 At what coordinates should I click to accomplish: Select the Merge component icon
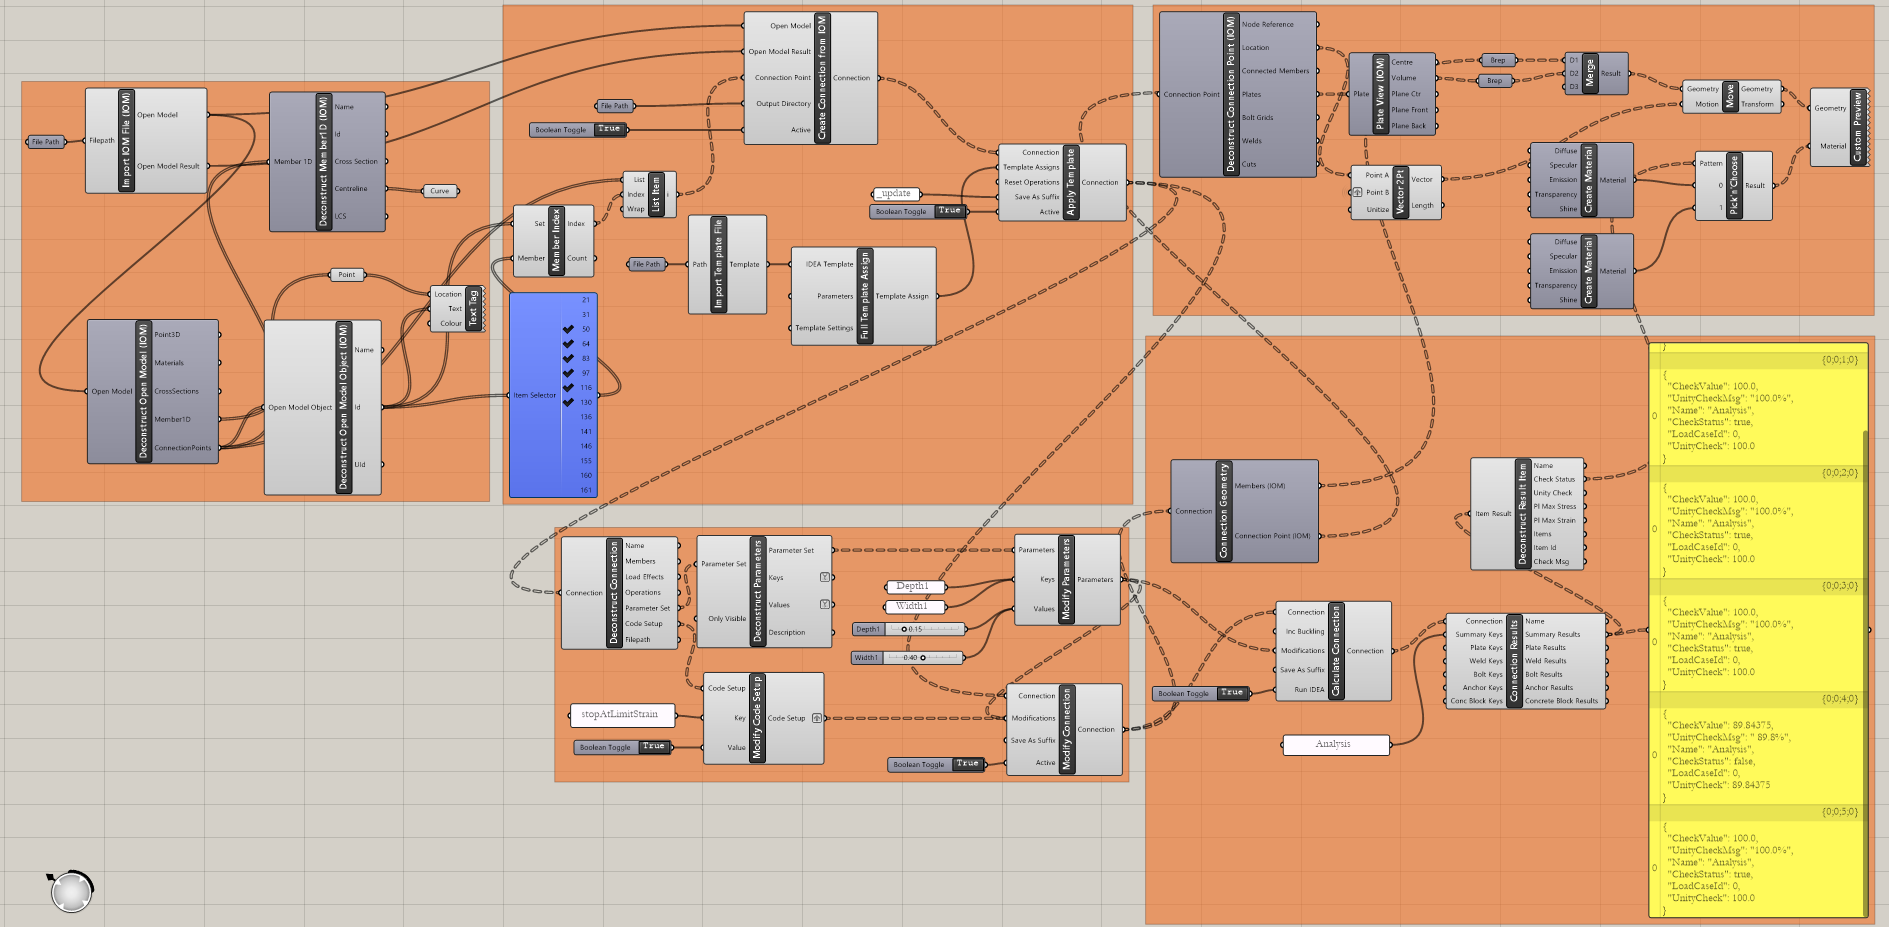tap(1589, 72)
